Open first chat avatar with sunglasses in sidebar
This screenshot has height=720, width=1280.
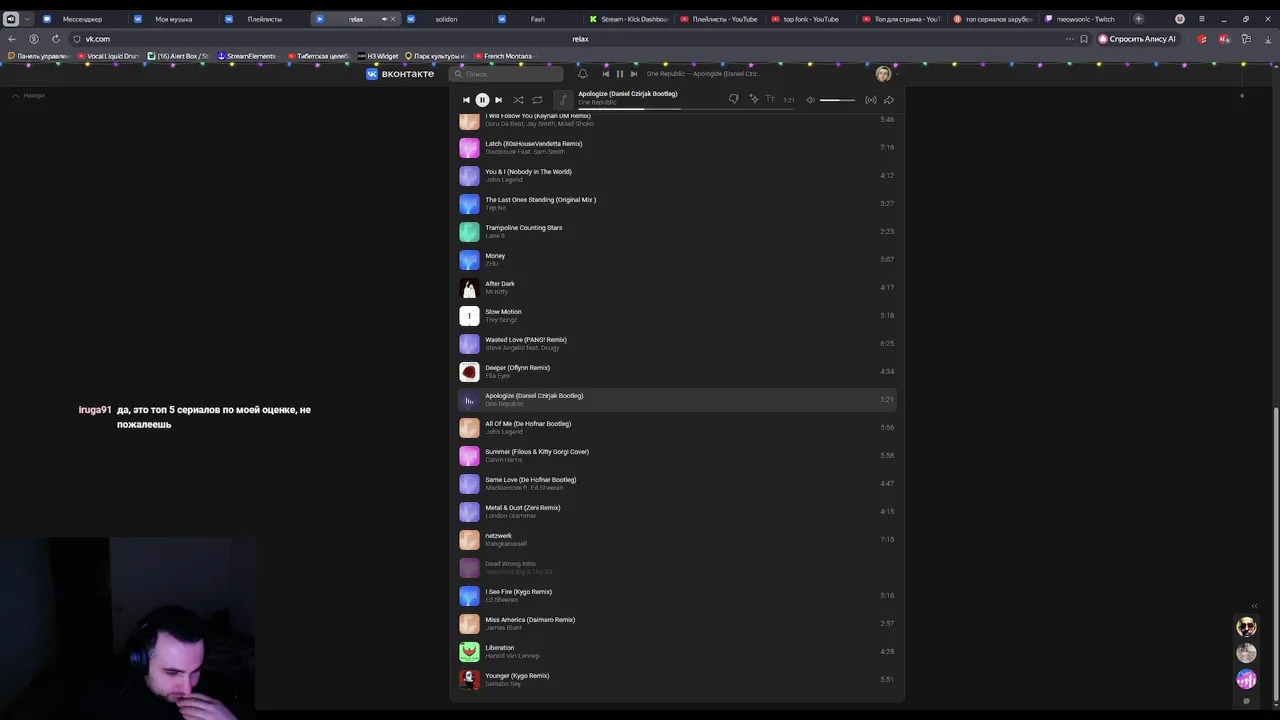[x=1246, y=627]
